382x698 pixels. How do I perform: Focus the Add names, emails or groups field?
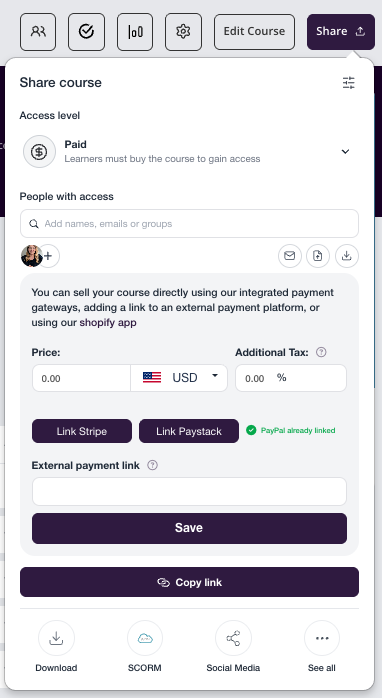[189, 223]
